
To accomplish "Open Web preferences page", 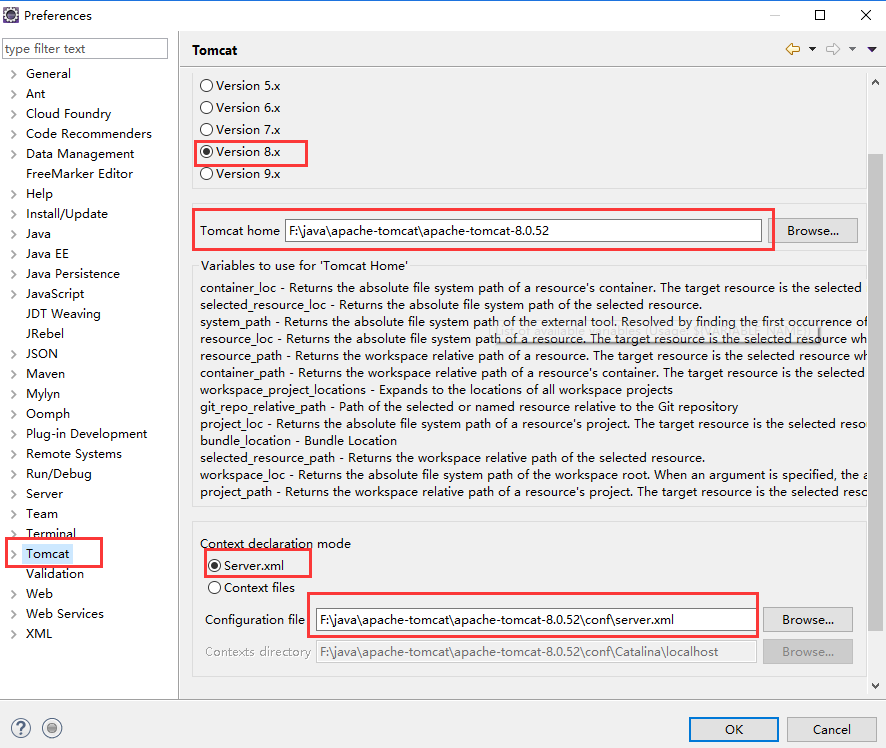I will (39, 594).
